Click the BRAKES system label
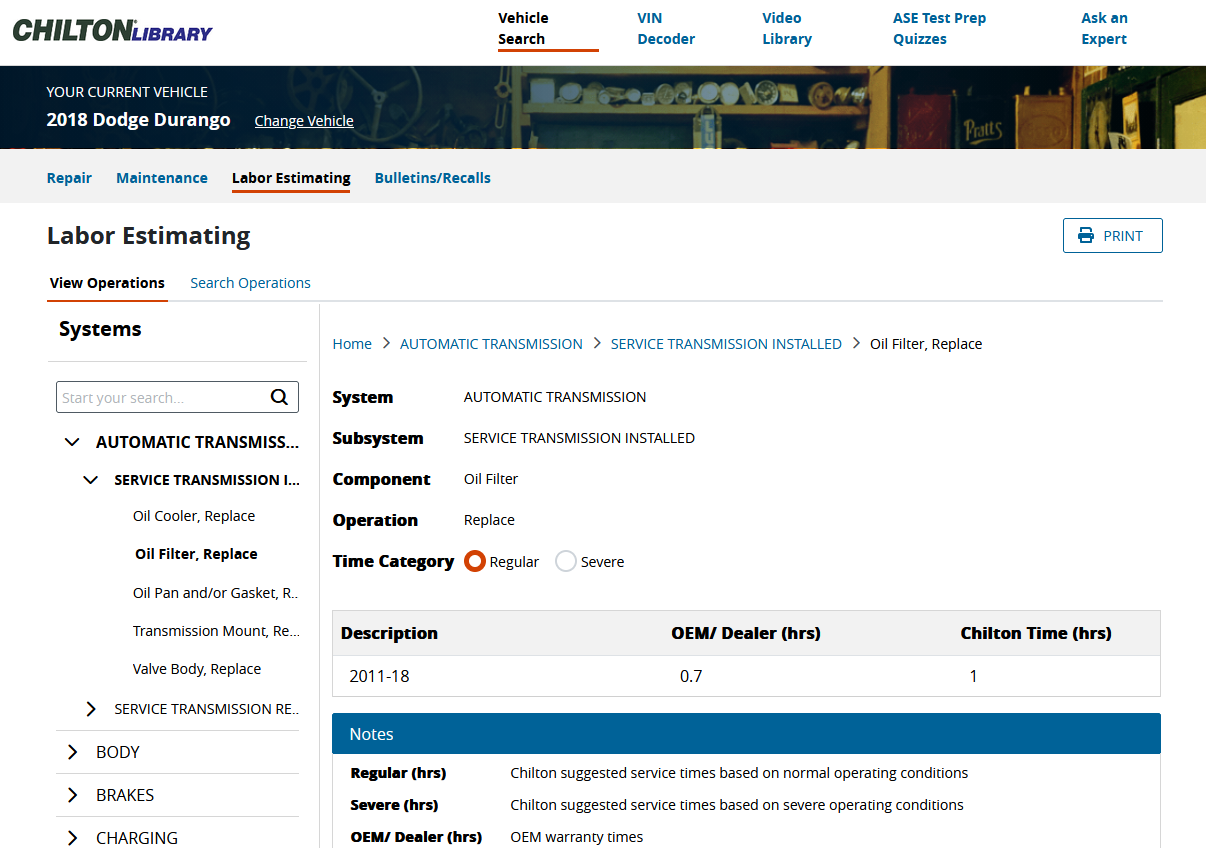 [x=125, y=795]
